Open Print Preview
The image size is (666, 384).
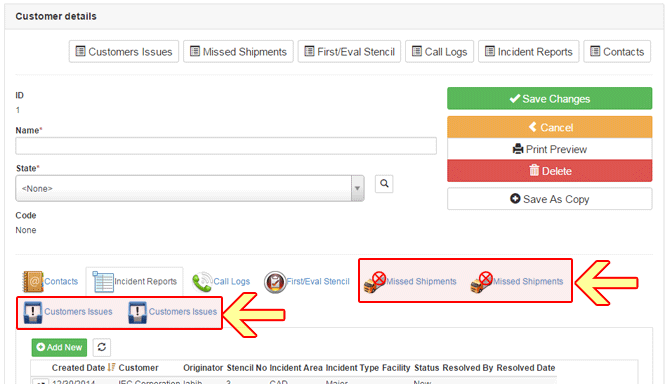pyautogui.click(x=549, y=149)
